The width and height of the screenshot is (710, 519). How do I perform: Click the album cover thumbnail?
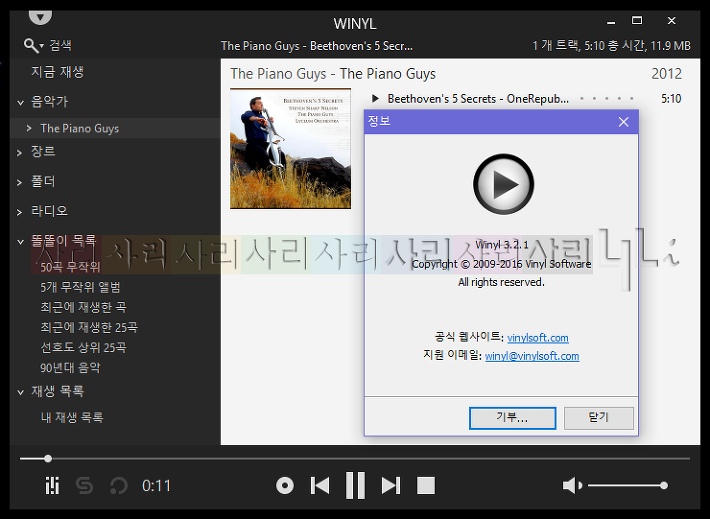[290, 148]
